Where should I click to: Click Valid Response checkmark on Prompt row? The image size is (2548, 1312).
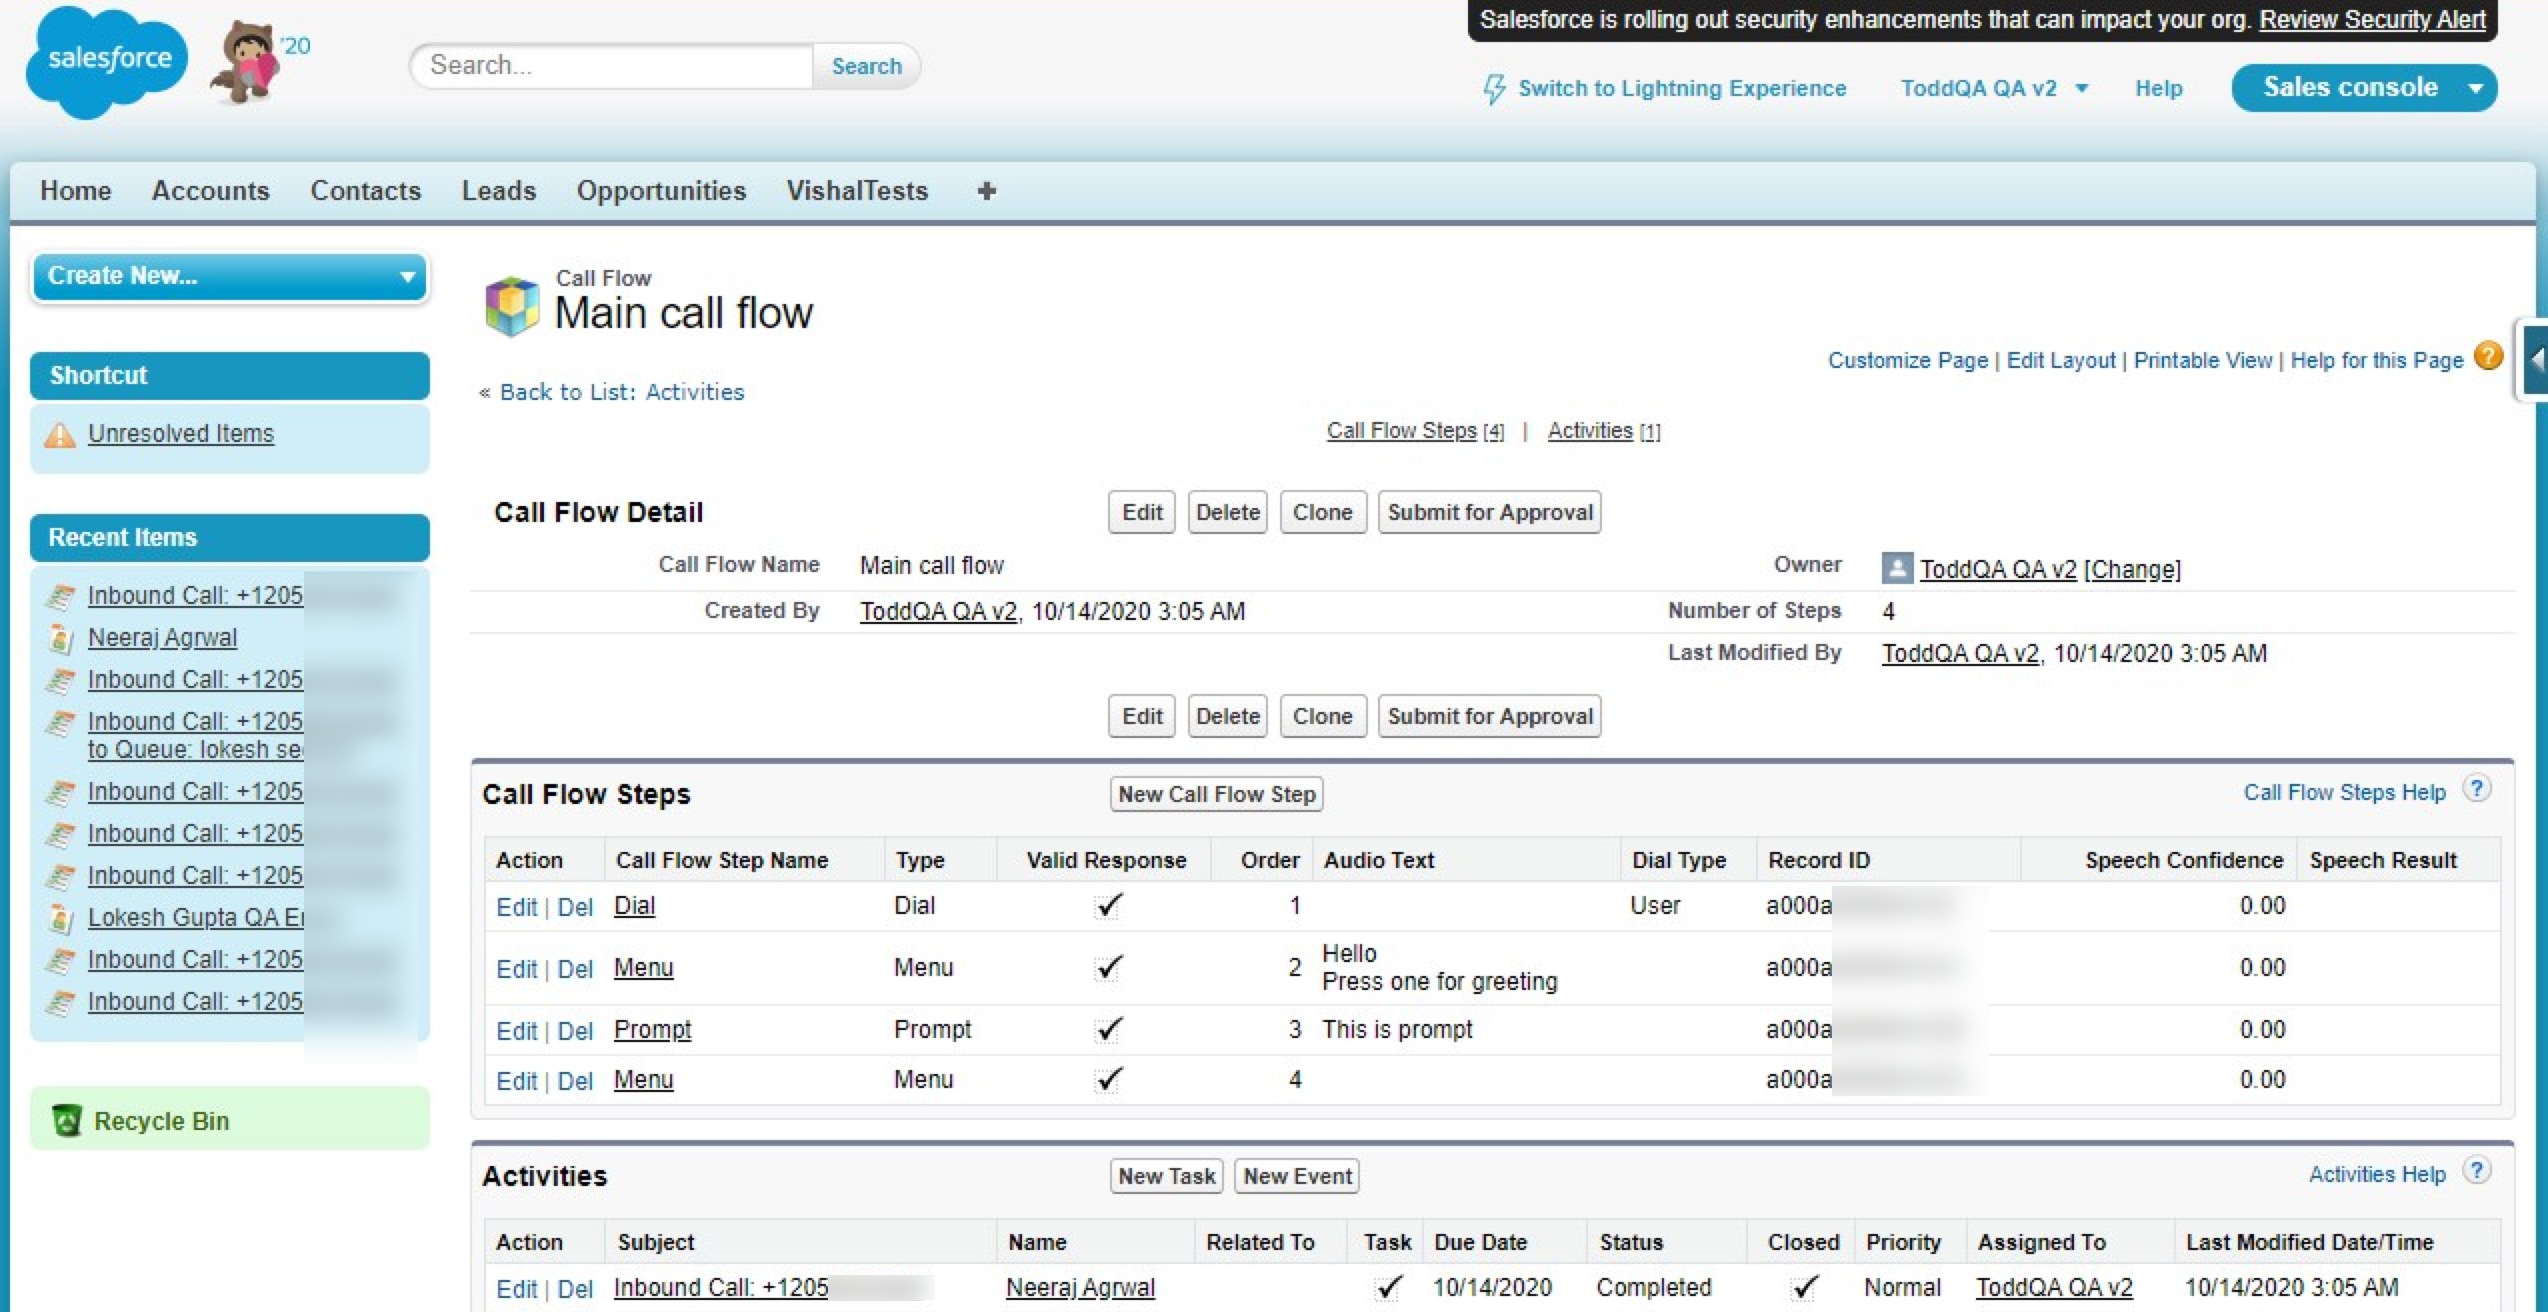click(1108, 1029)
